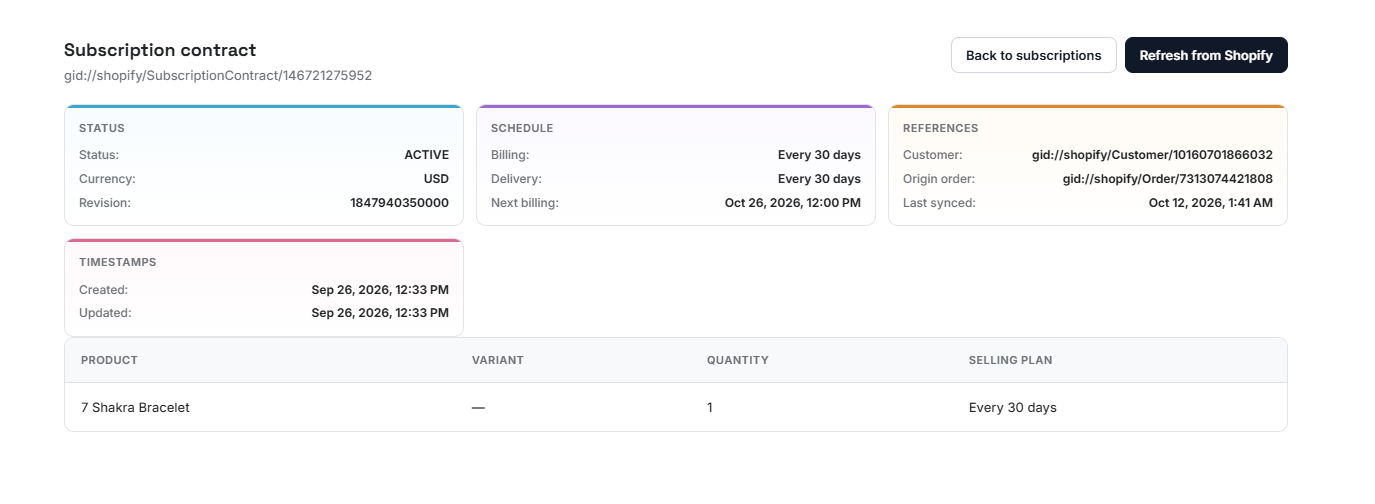
Task: Click Delivery value Every 30 days
Action: coord(819,179)
